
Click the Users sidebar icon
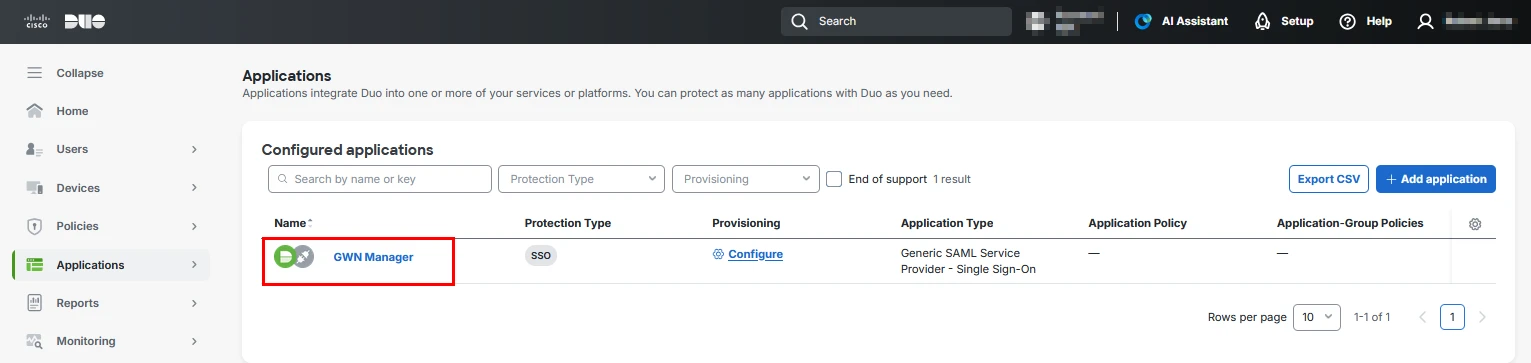[35, 149]
